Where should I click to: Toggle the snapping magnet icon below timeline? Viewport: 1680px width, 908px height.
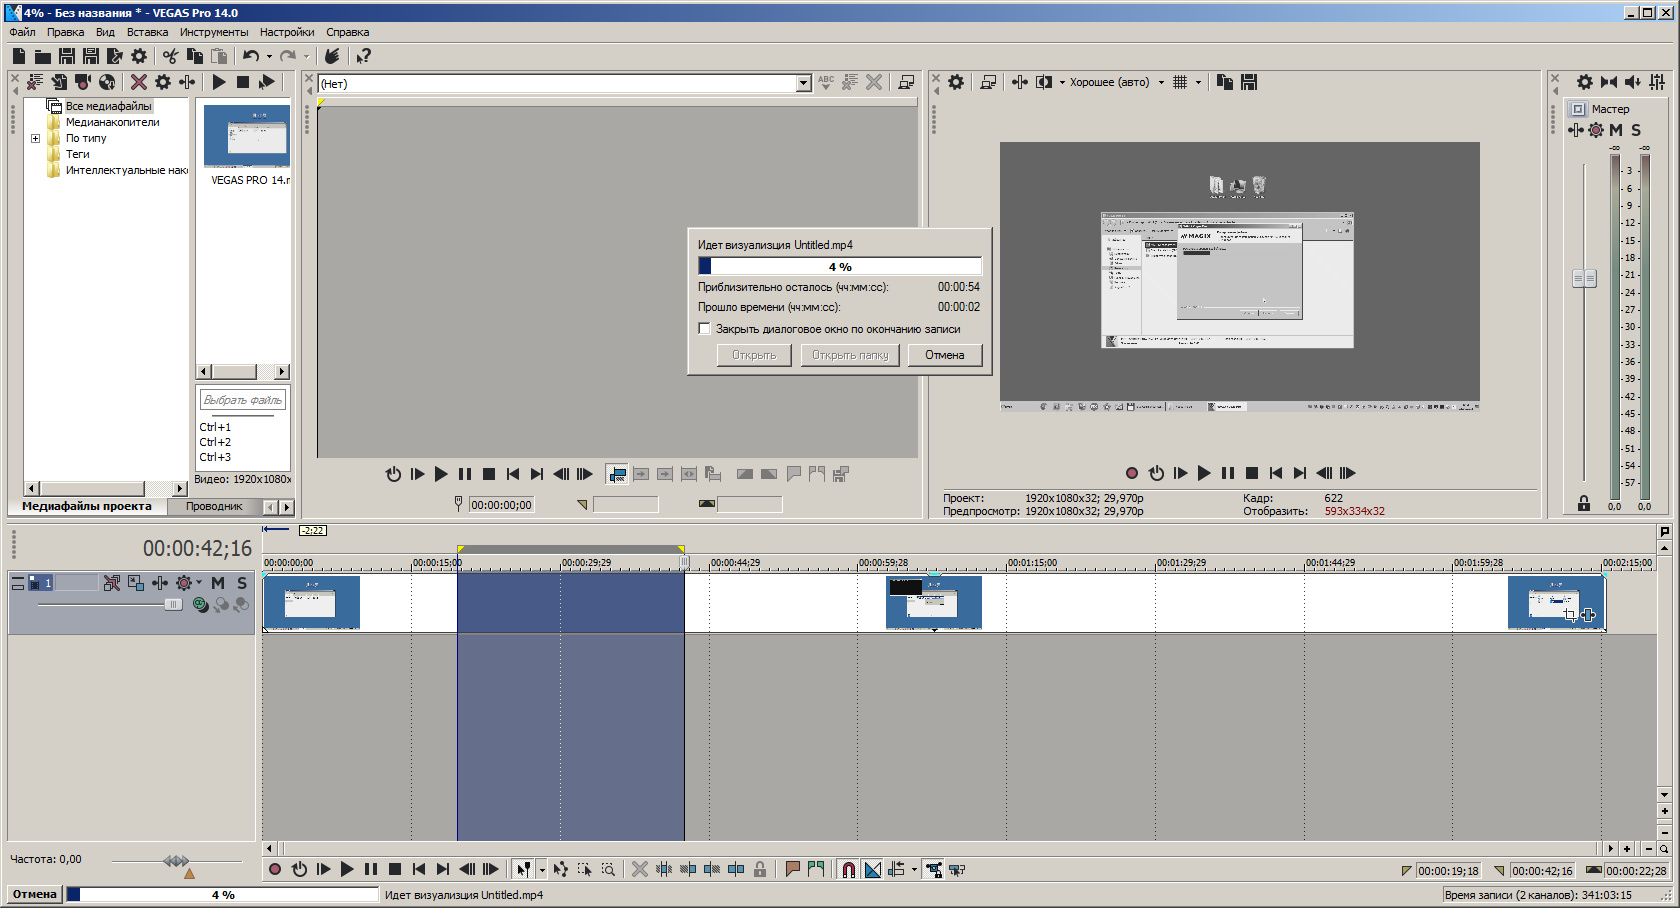[x=848, y=870]
